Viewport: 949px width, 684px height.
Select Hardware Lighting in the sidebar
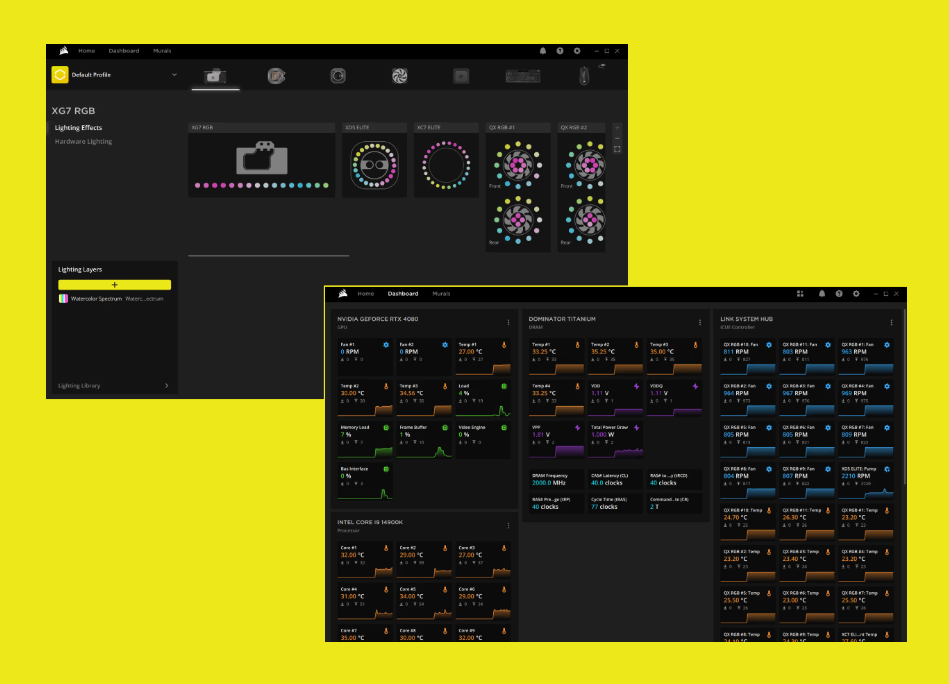pyautogui.click(x=84, y=142)
